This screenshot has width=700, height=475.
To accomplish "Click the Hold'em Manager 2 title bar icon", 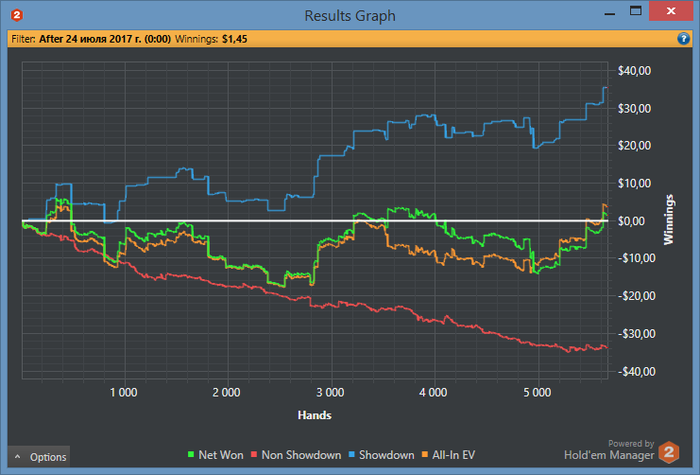I will (17, 15).
